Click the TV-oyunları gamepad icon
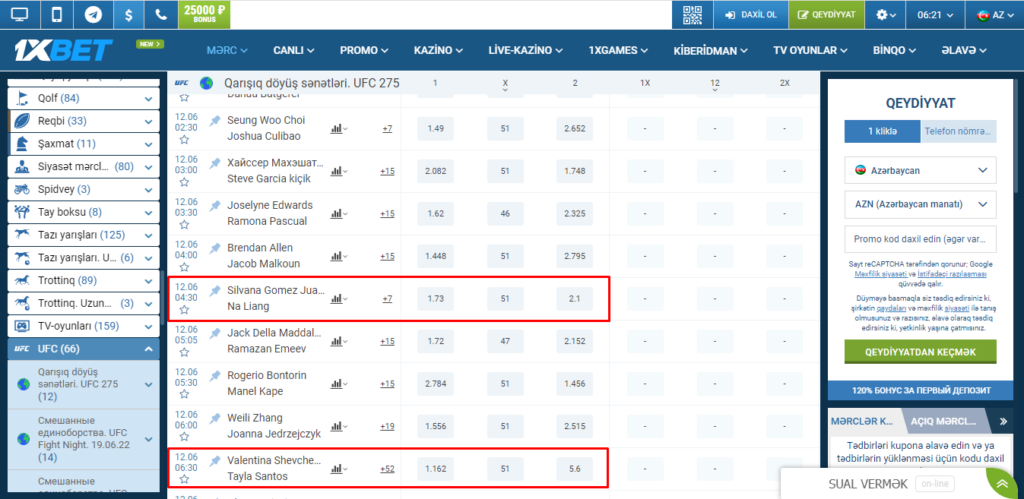The width and height of the screenshot is (1024, 499). point(22,326)
